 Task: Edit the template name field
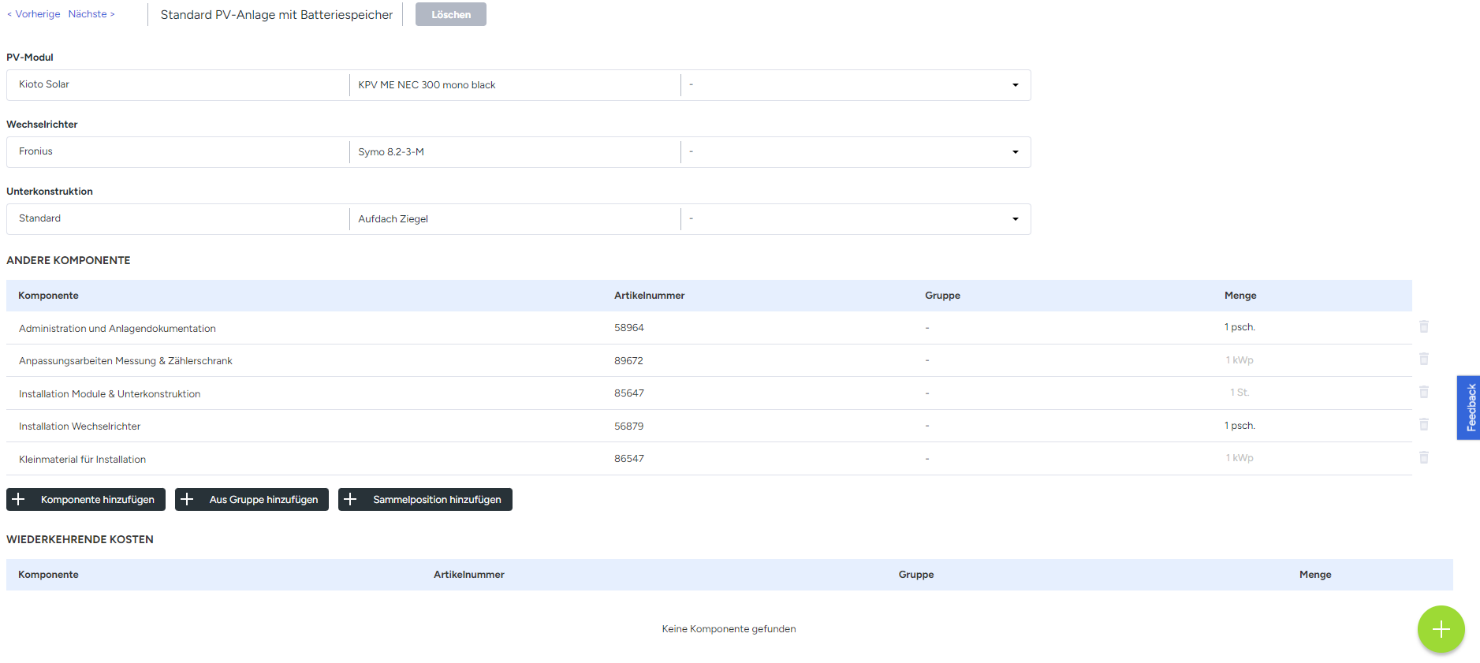click(276, 15)
